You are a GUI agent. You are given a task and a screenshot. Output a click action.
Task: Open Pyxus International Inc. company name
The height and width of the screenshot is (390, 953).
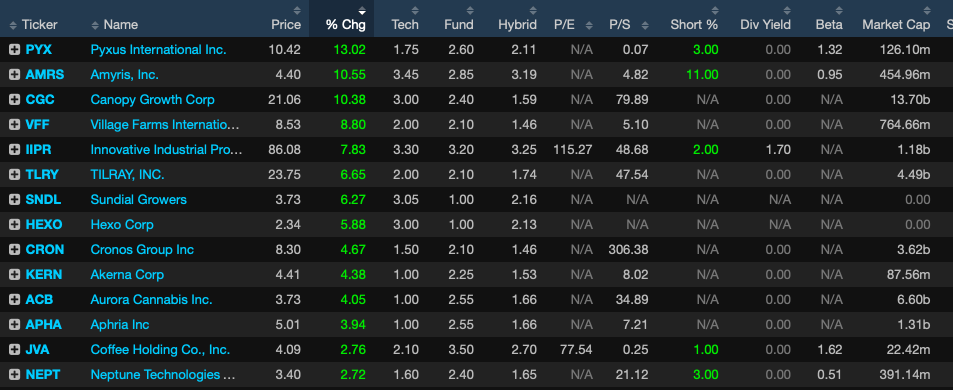(x=158, y=50)
